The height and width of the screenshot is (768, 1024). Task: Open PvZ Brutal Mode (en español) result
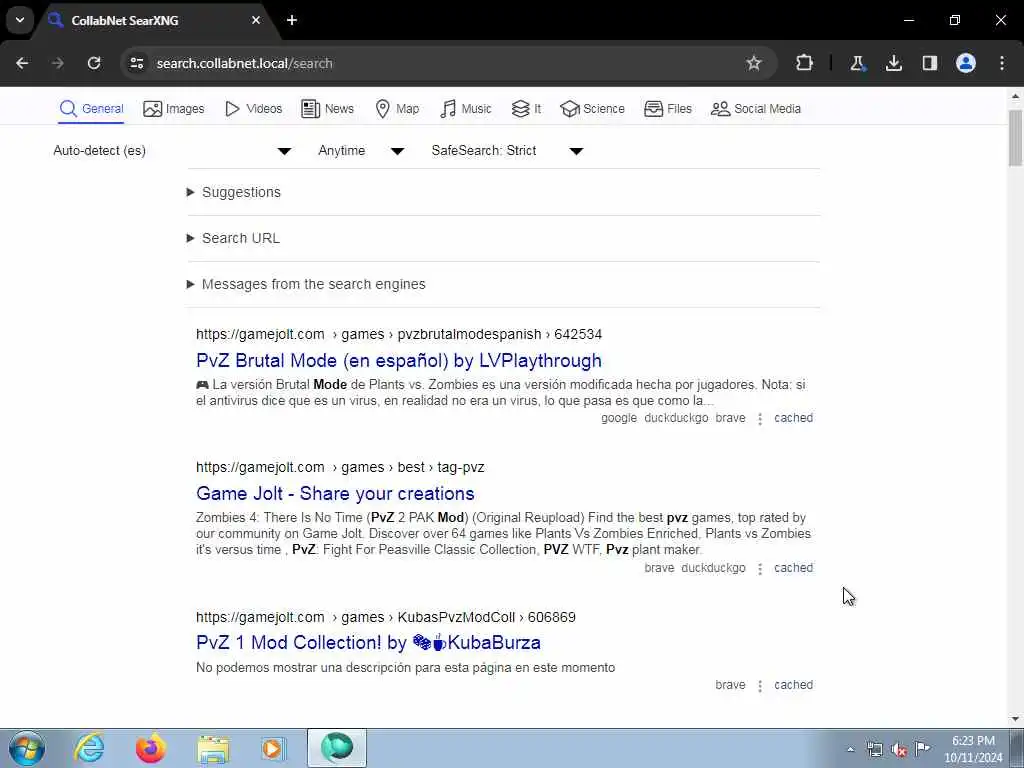[x=399, y=360]
